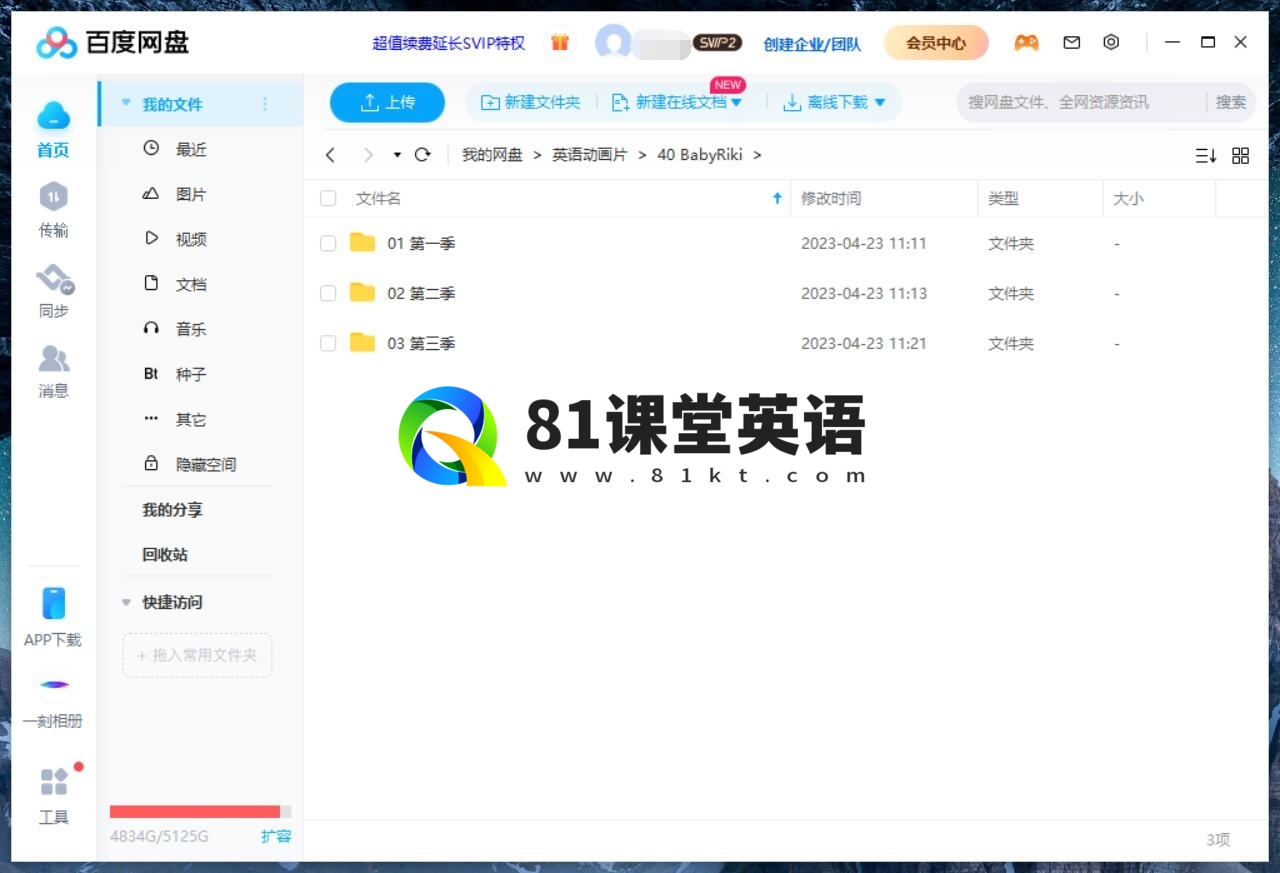The image size is (1280, 873).
Task: Open the game controller icon
Action: click(x=1026, y=43)
